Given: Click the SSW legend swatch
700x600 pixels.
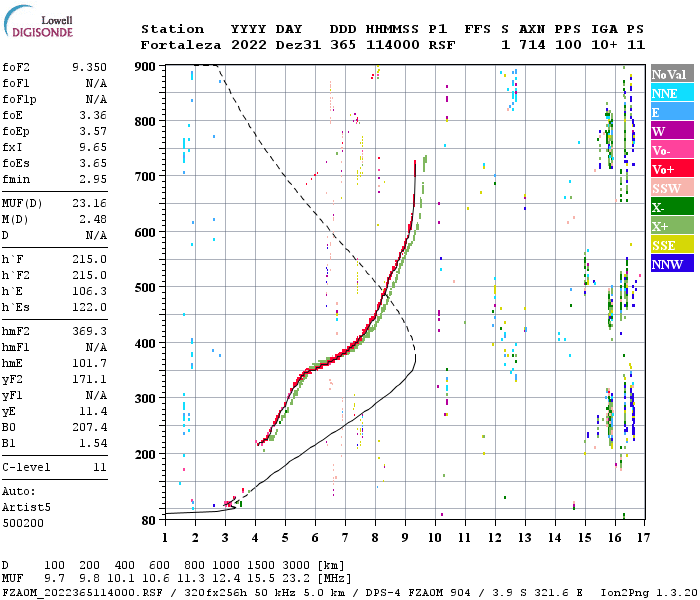Looking at the screenshot, I should (x=672, y=188).
